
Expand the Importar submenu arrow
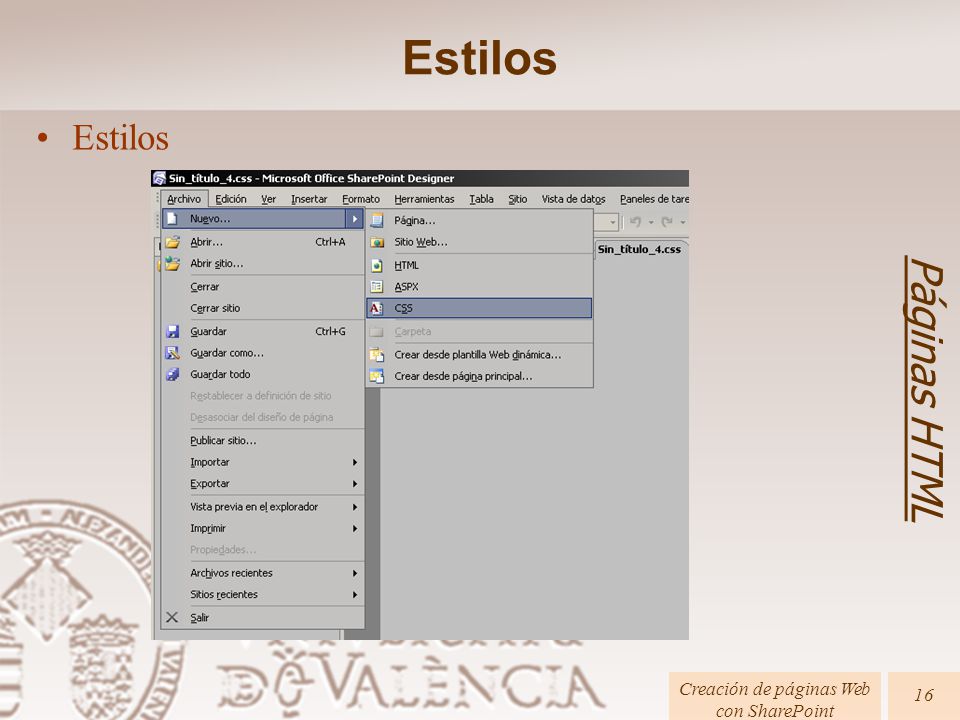pos(354,462)
